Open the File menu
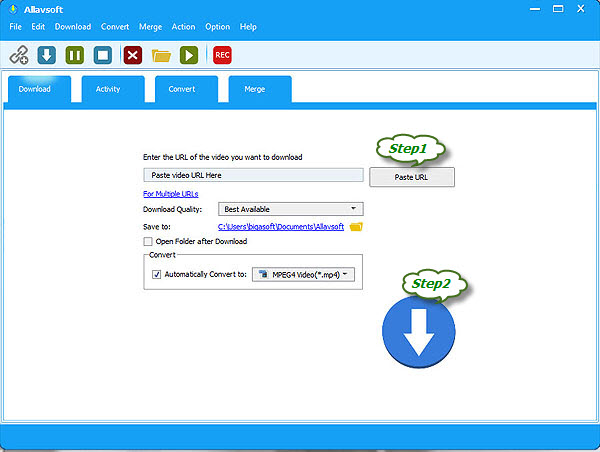Screen dimensions: 600x452 click(16, 27)
